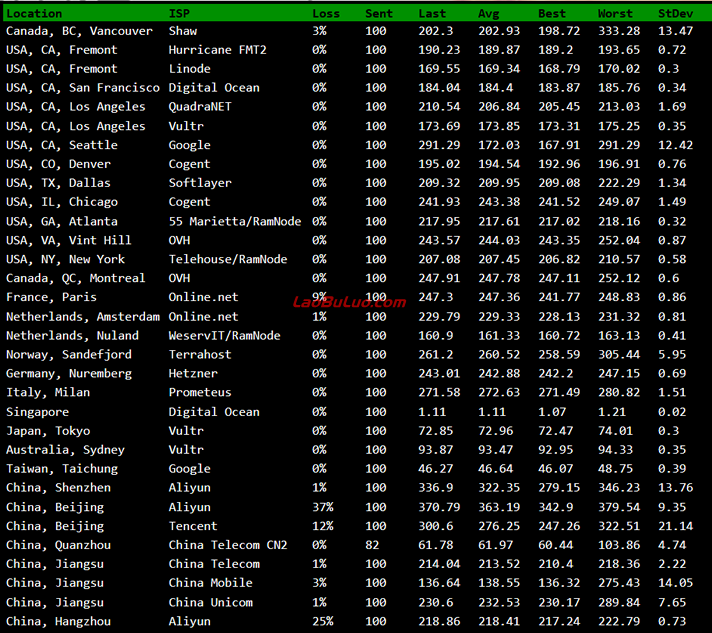Screen dimensions: 712x633
Task: Select USA, CO, Denver location
Action: point(58,164)
